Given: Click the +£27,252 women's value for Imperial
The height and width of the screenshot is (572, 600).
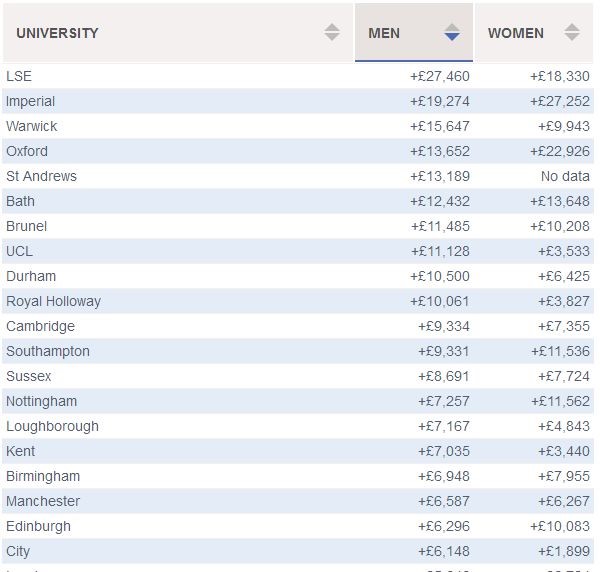Looking at the screenshot, I should pos(559,101).
